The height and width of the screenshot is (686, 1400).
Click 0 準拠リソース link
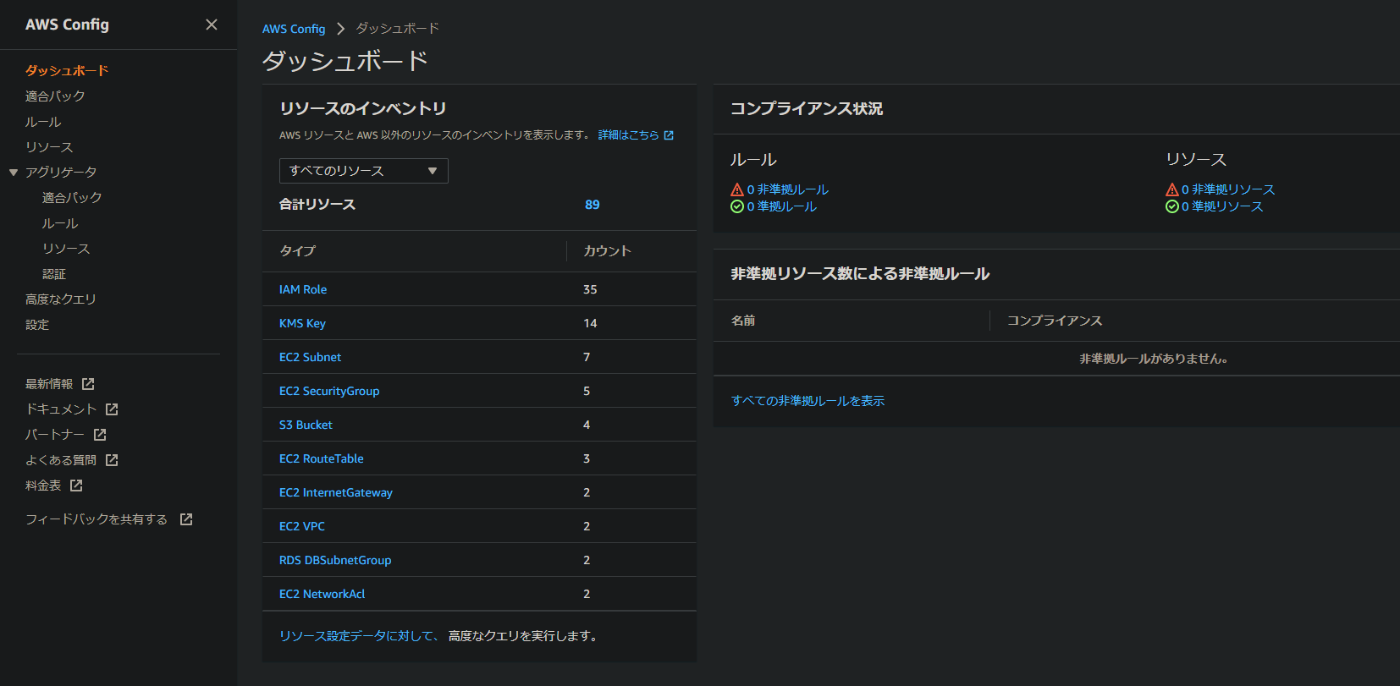point(1223,207)
